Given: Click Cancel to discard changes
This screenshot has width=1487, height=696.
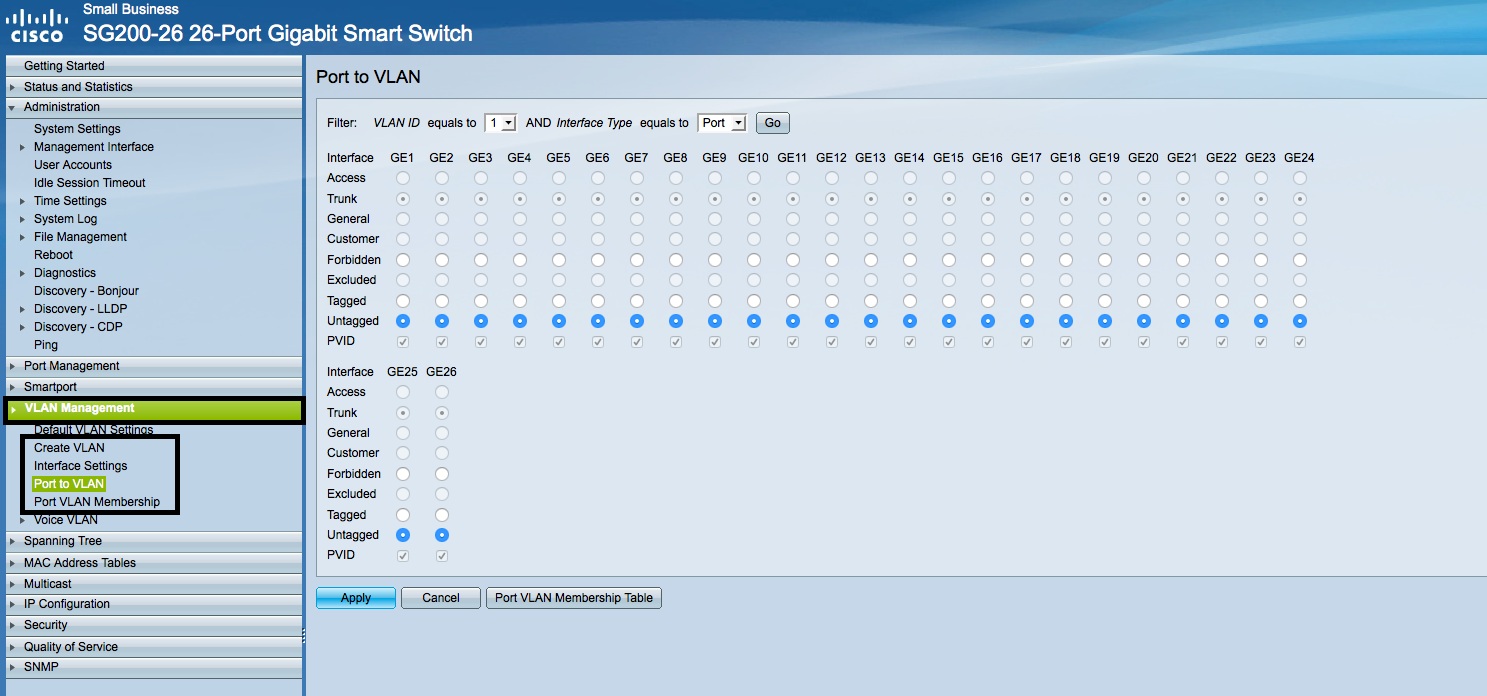Looking at the screenshot, I should pyautogui.click(x=440, y=598).
